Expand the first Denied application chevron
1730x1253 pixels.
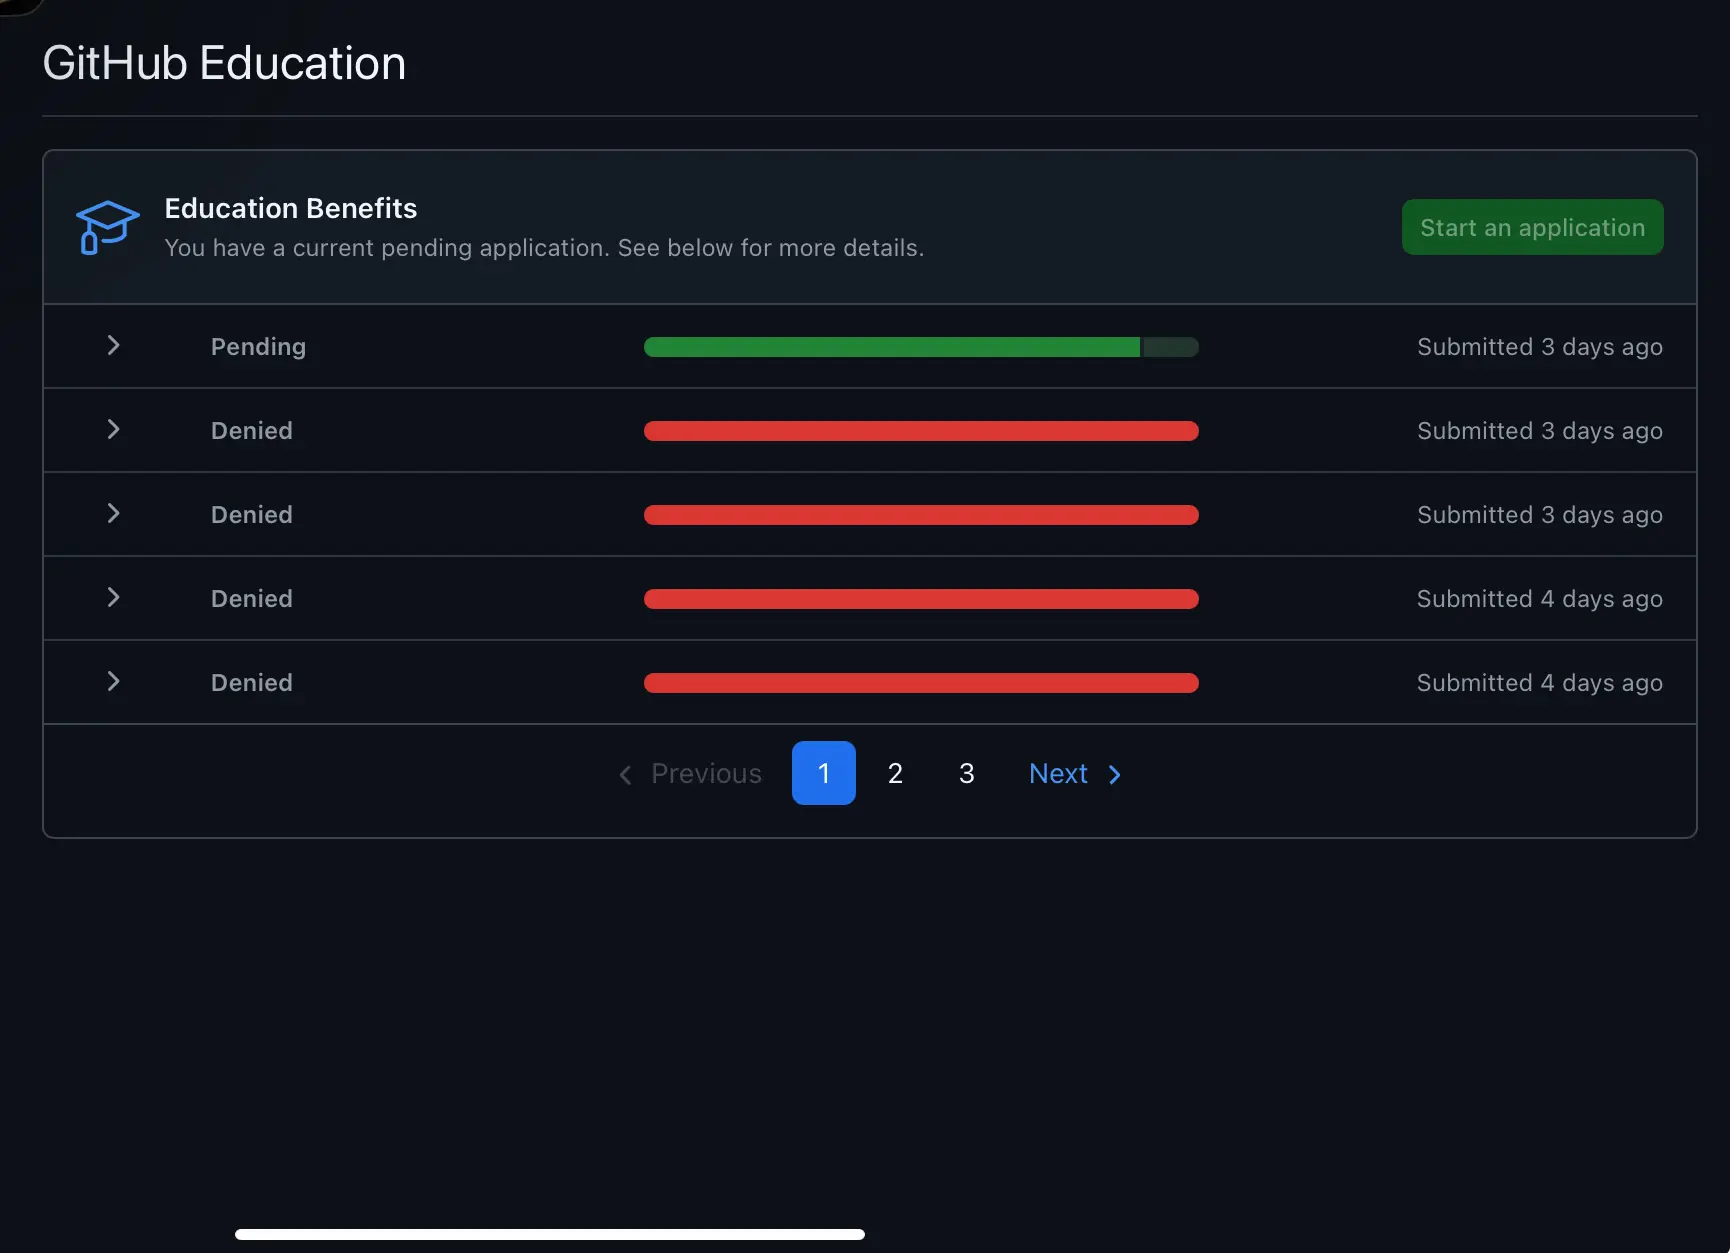[x=114, y=430]
